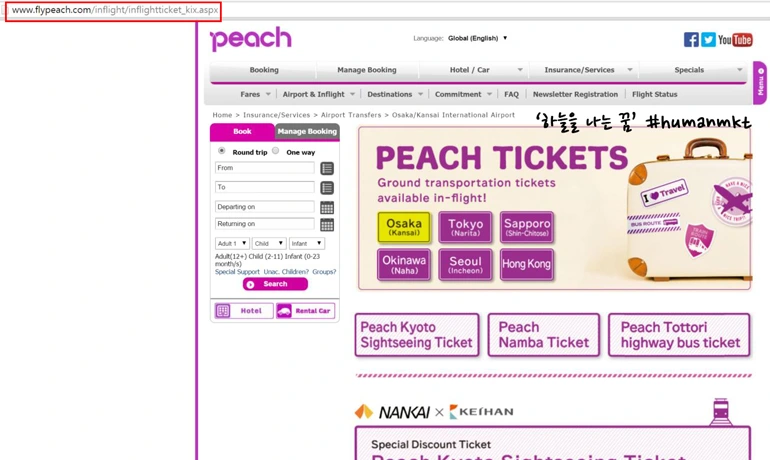Select the Hong Kong button
This screenshot has height=460, width=770.
click(x=527, y=265)
